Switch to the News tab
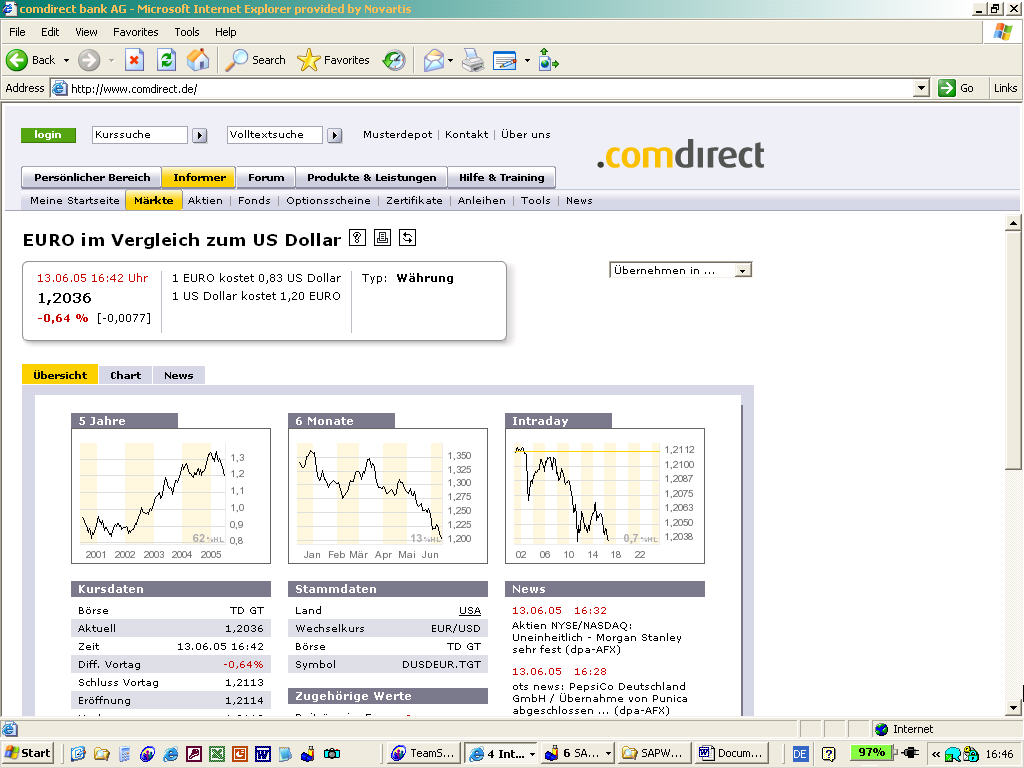Image resolution: width=1024 pixels, height=768 pixels. [178, 376]
